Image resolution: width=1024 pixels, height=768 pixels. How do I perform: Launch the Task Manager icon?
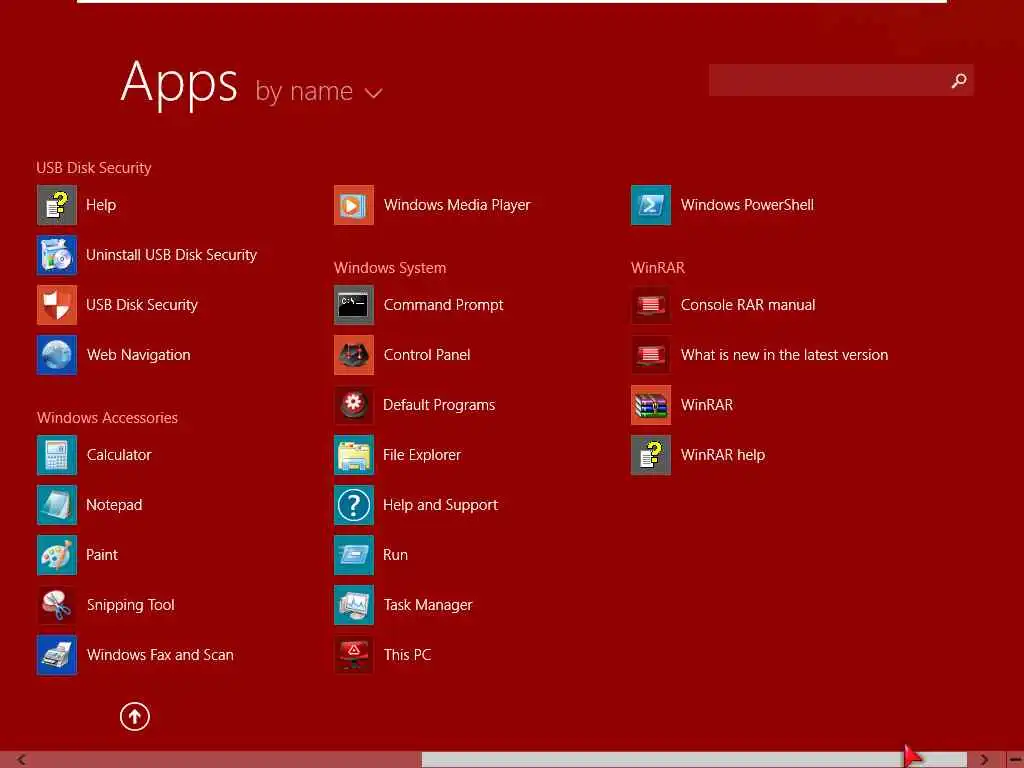[354, 605]
